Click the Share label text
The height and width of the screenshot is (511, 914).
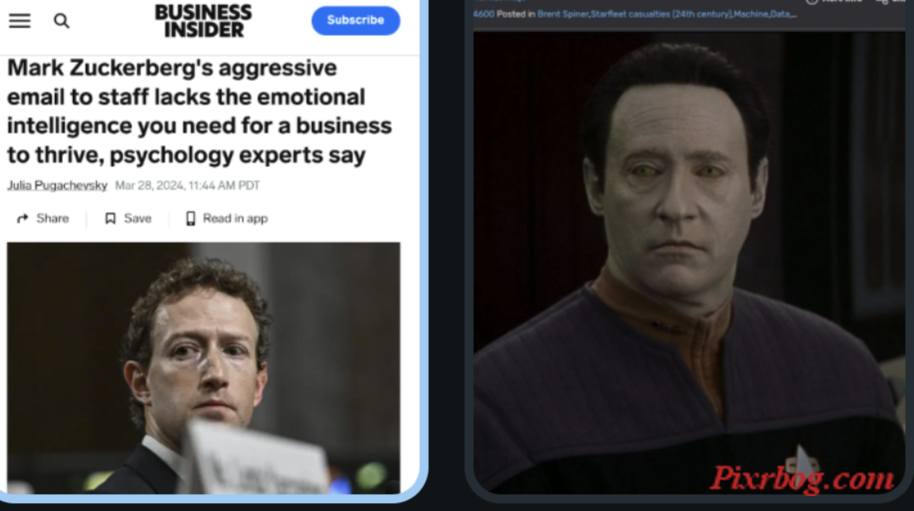[52, 219]
